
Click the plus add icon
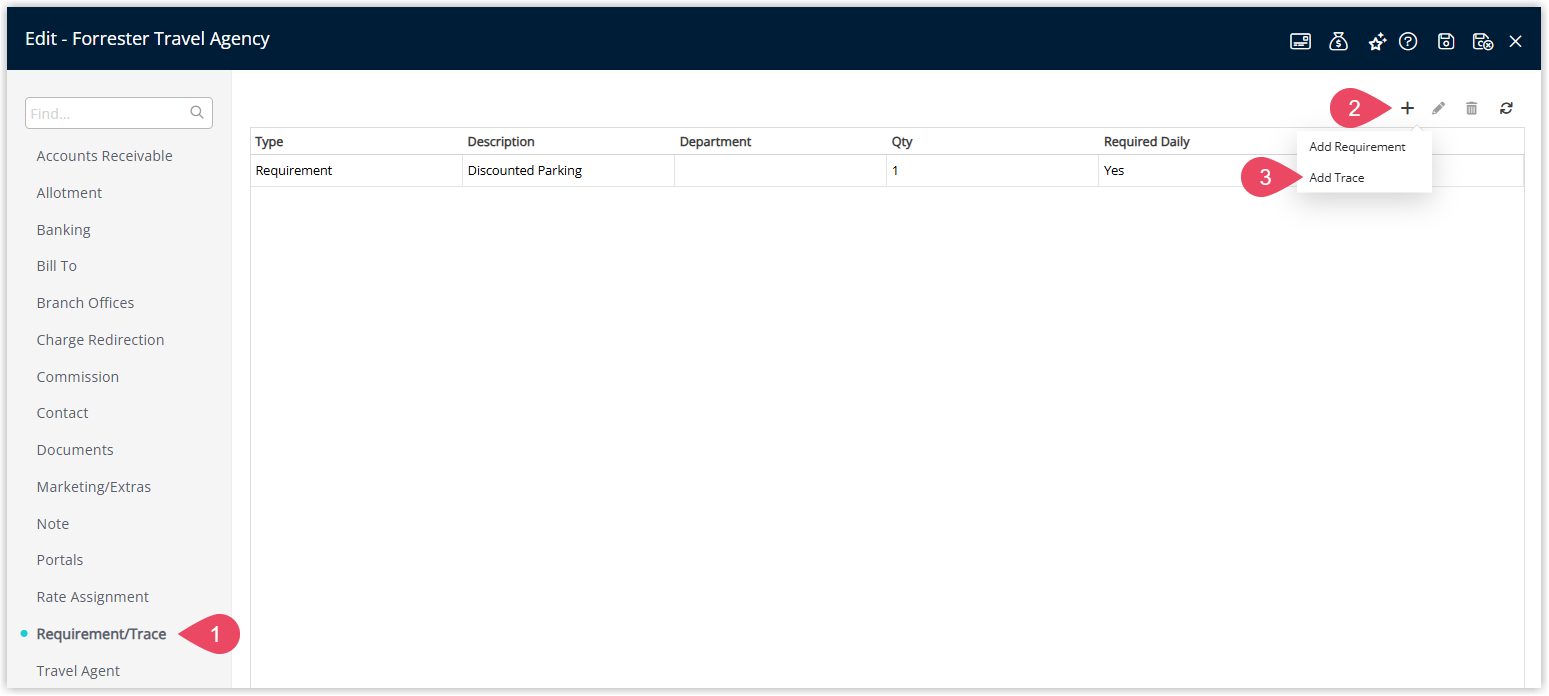[1407, 108]
